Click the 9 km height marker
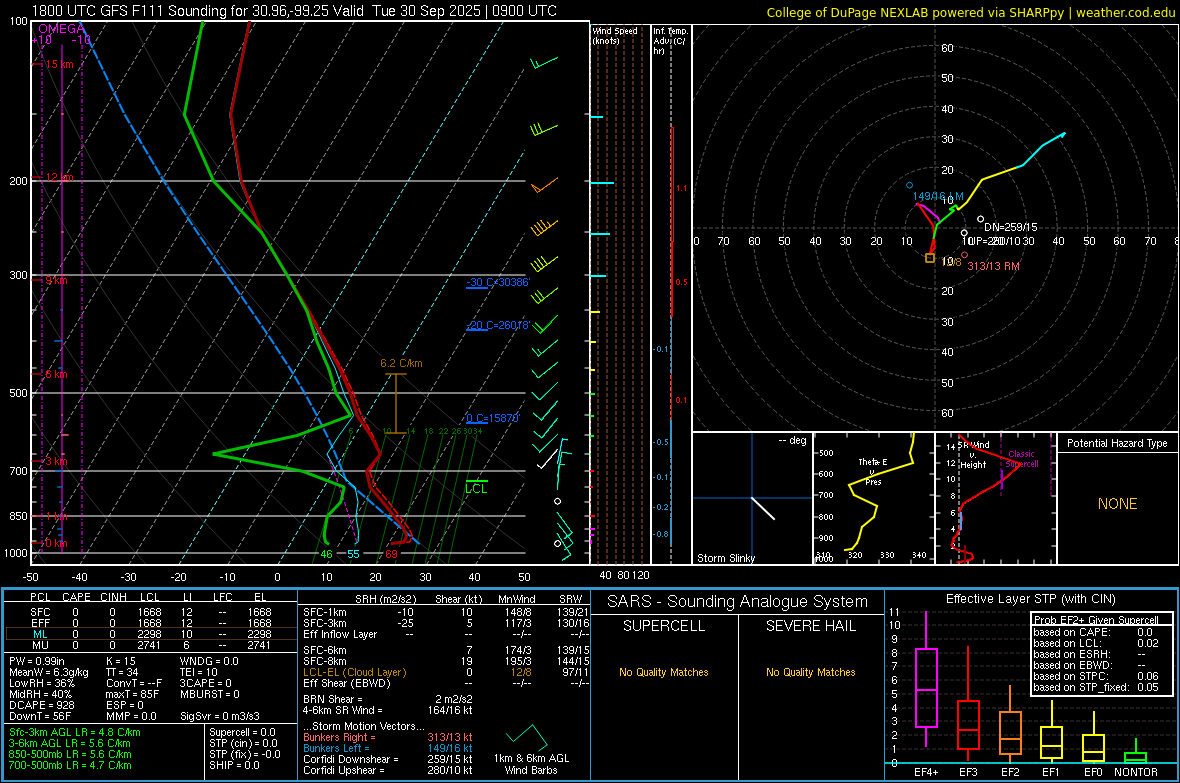Screen dimensions: 1180x783 click(57, 280)
